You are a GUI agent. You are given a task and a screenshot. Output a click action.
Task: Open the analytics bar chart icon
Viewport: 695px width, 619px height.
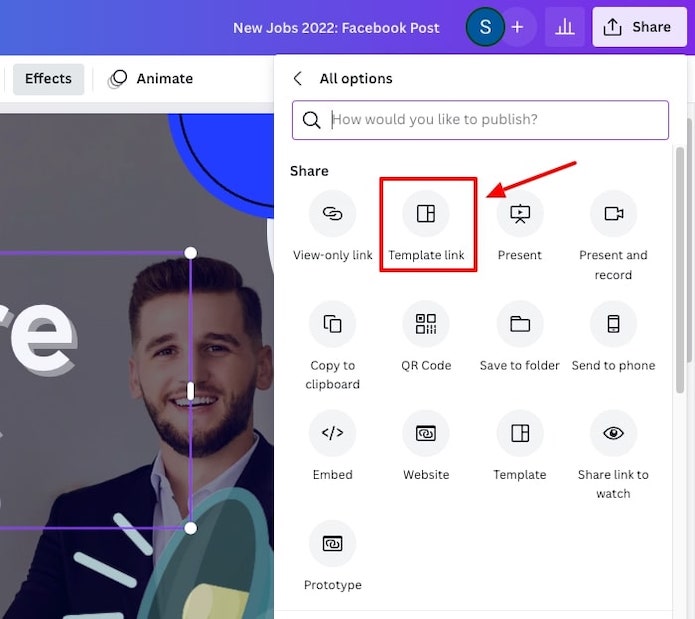pyautogui.click(x=564, y=27)
